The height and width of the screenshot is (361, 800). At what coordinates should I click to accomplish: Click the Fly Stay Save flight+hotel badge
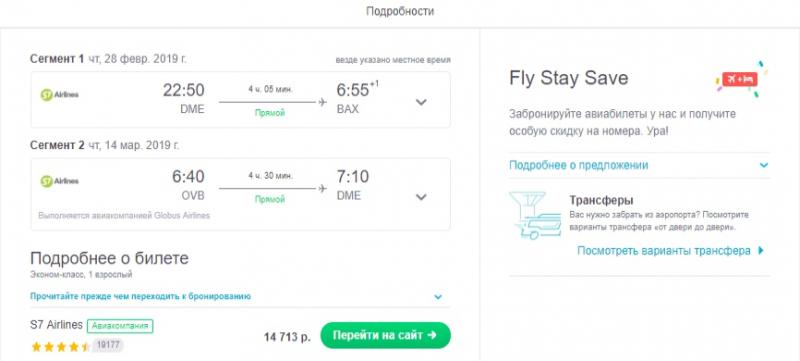(x=740, y=80)
